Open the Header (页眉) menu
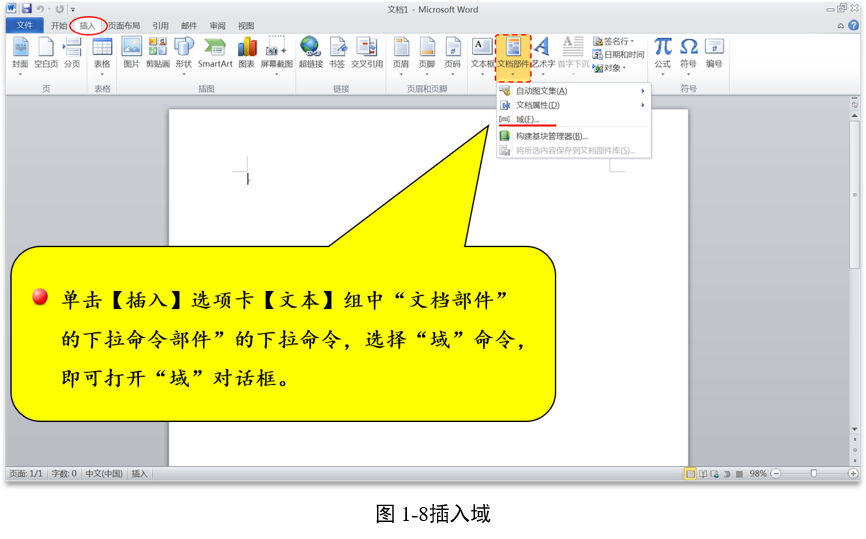Image resolution: width=866 pixels, height=539 pixels. [x=401, y=55]
